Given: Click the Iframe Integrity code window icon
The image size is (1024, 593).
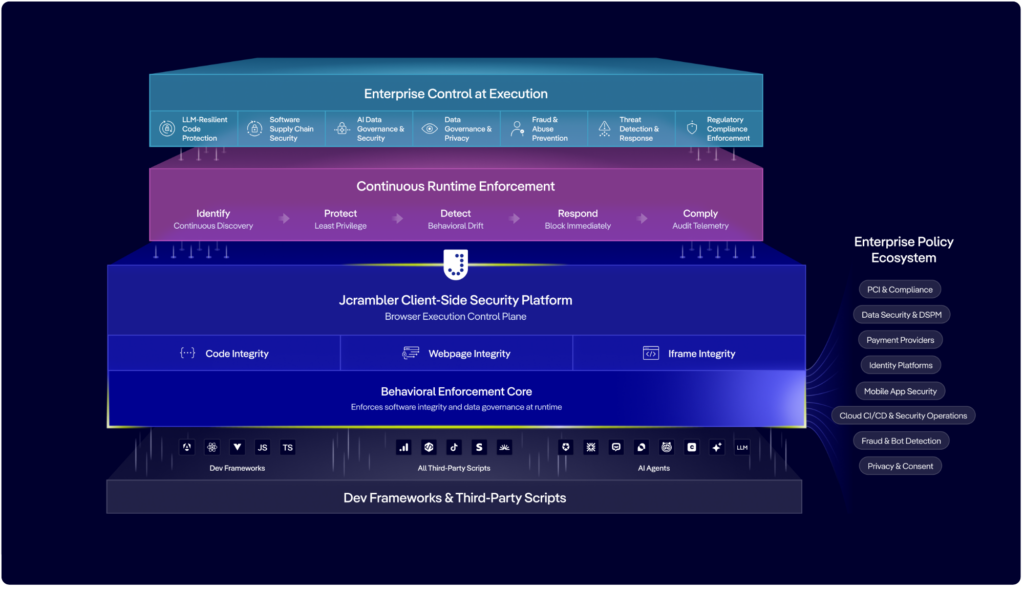Looking at the screenshot, I should 651,353.
